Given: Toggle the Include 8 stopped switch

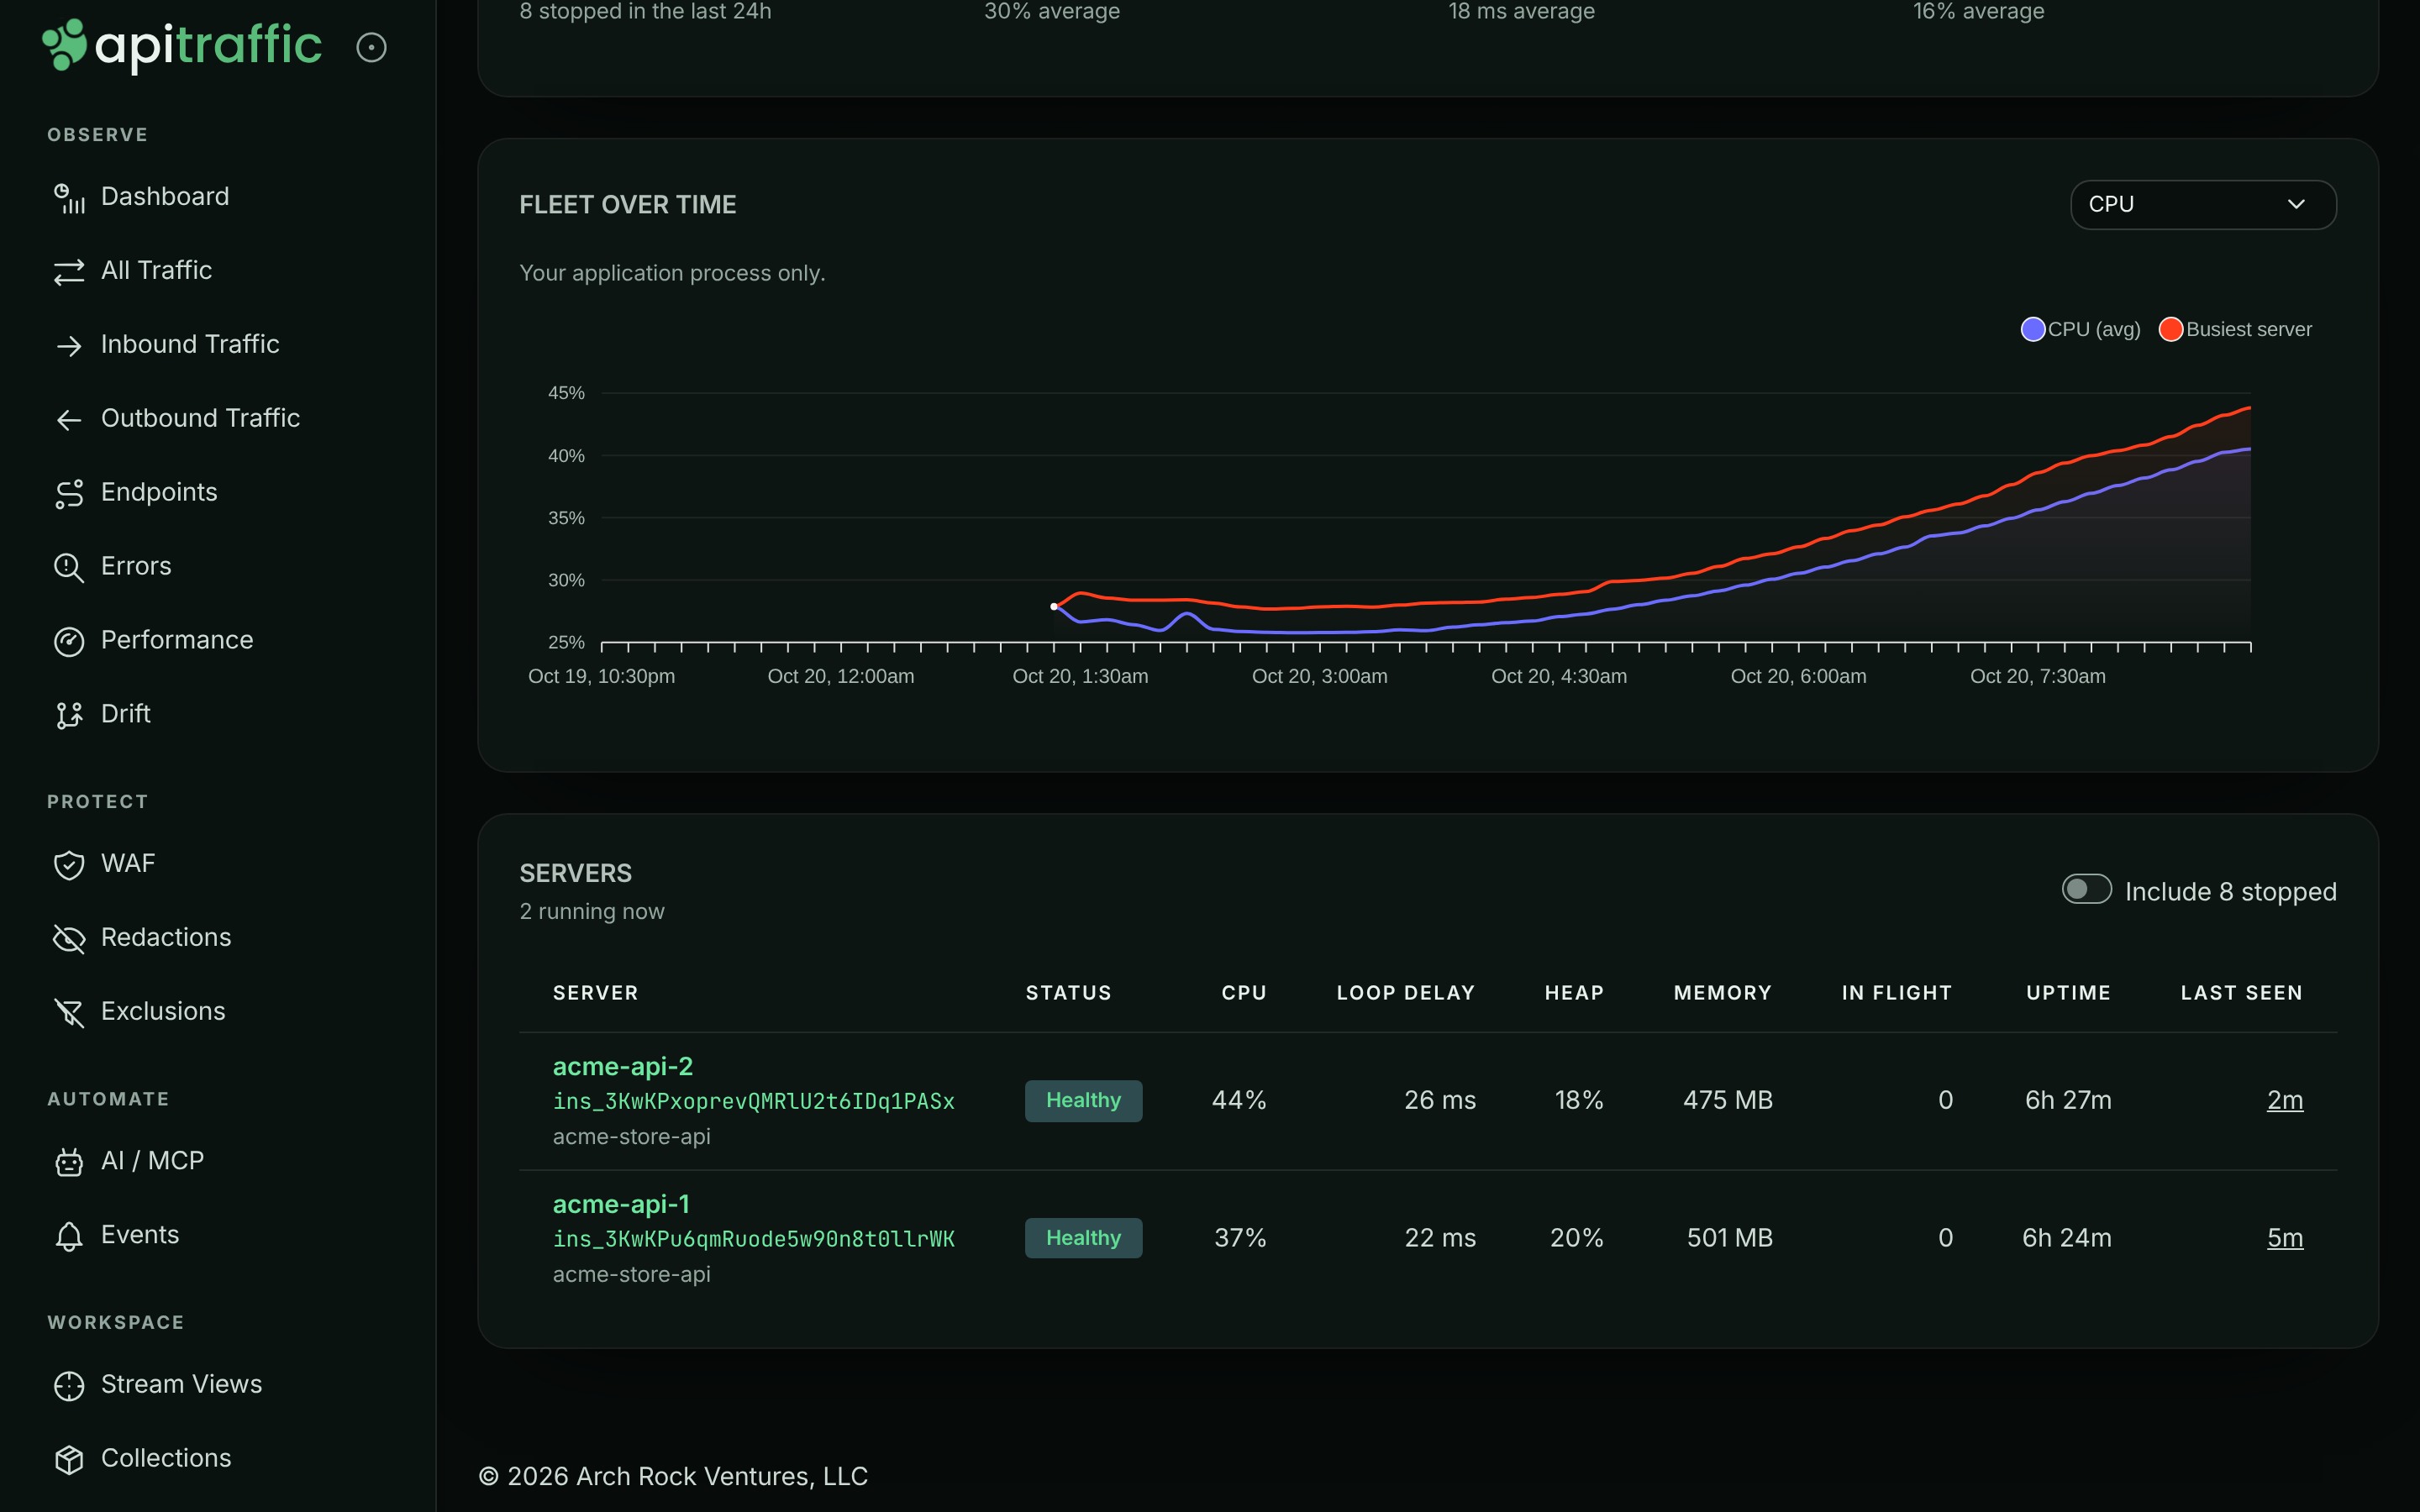Looking at the screenshot, I should tap(2087, 889).
